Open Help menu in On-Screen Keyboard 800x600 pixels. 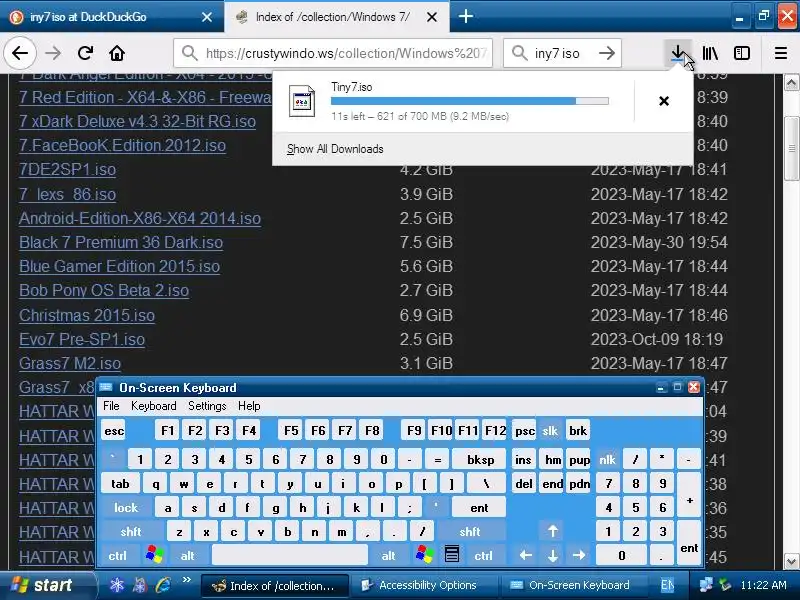coord(249,406)
